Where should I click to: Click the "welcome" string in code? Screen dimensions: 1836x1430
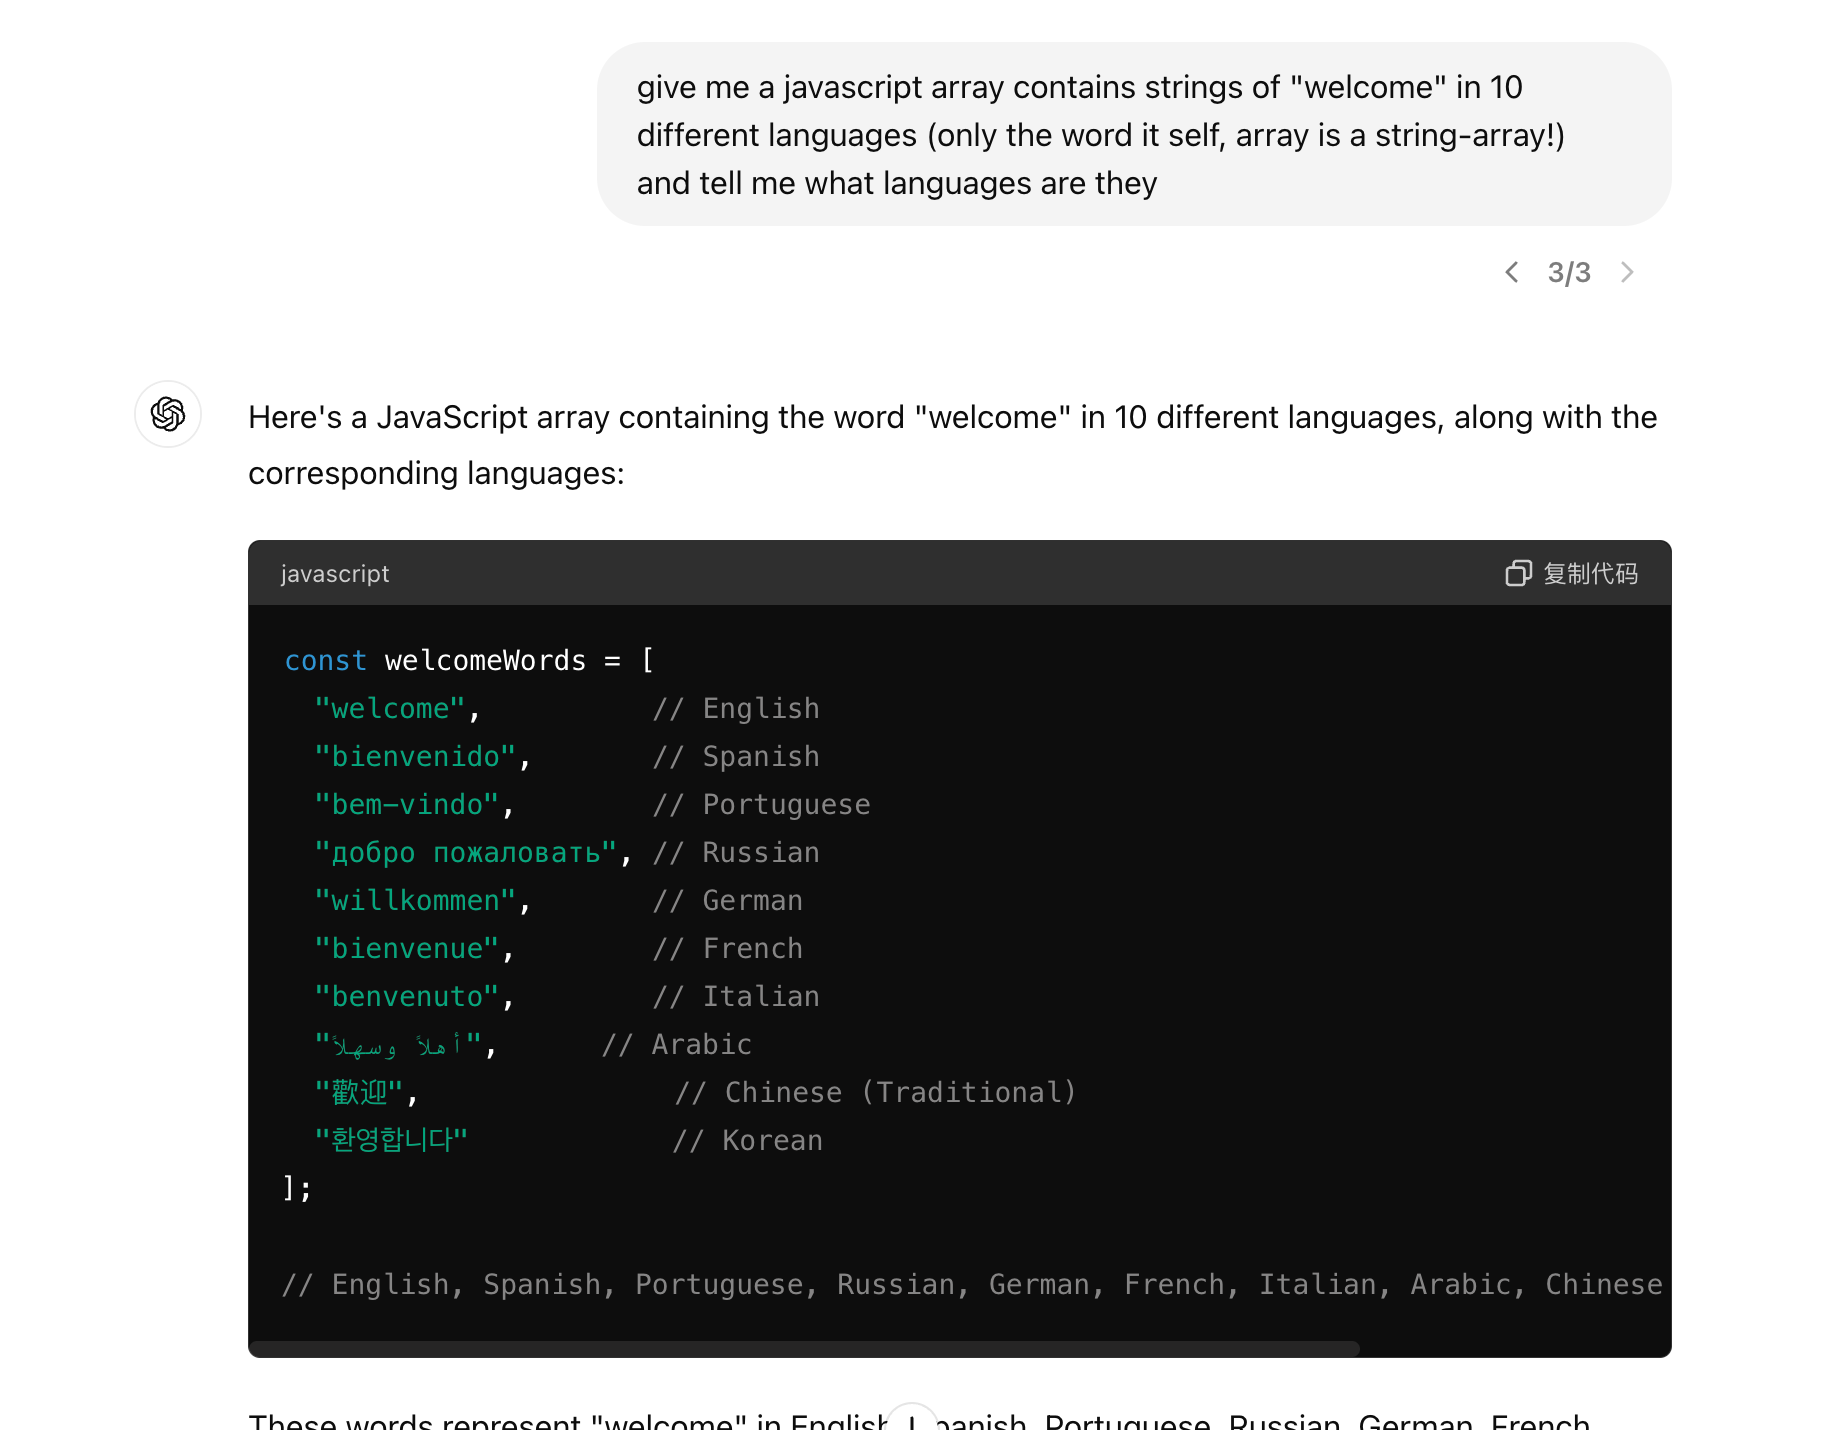[x=390, y=709]
